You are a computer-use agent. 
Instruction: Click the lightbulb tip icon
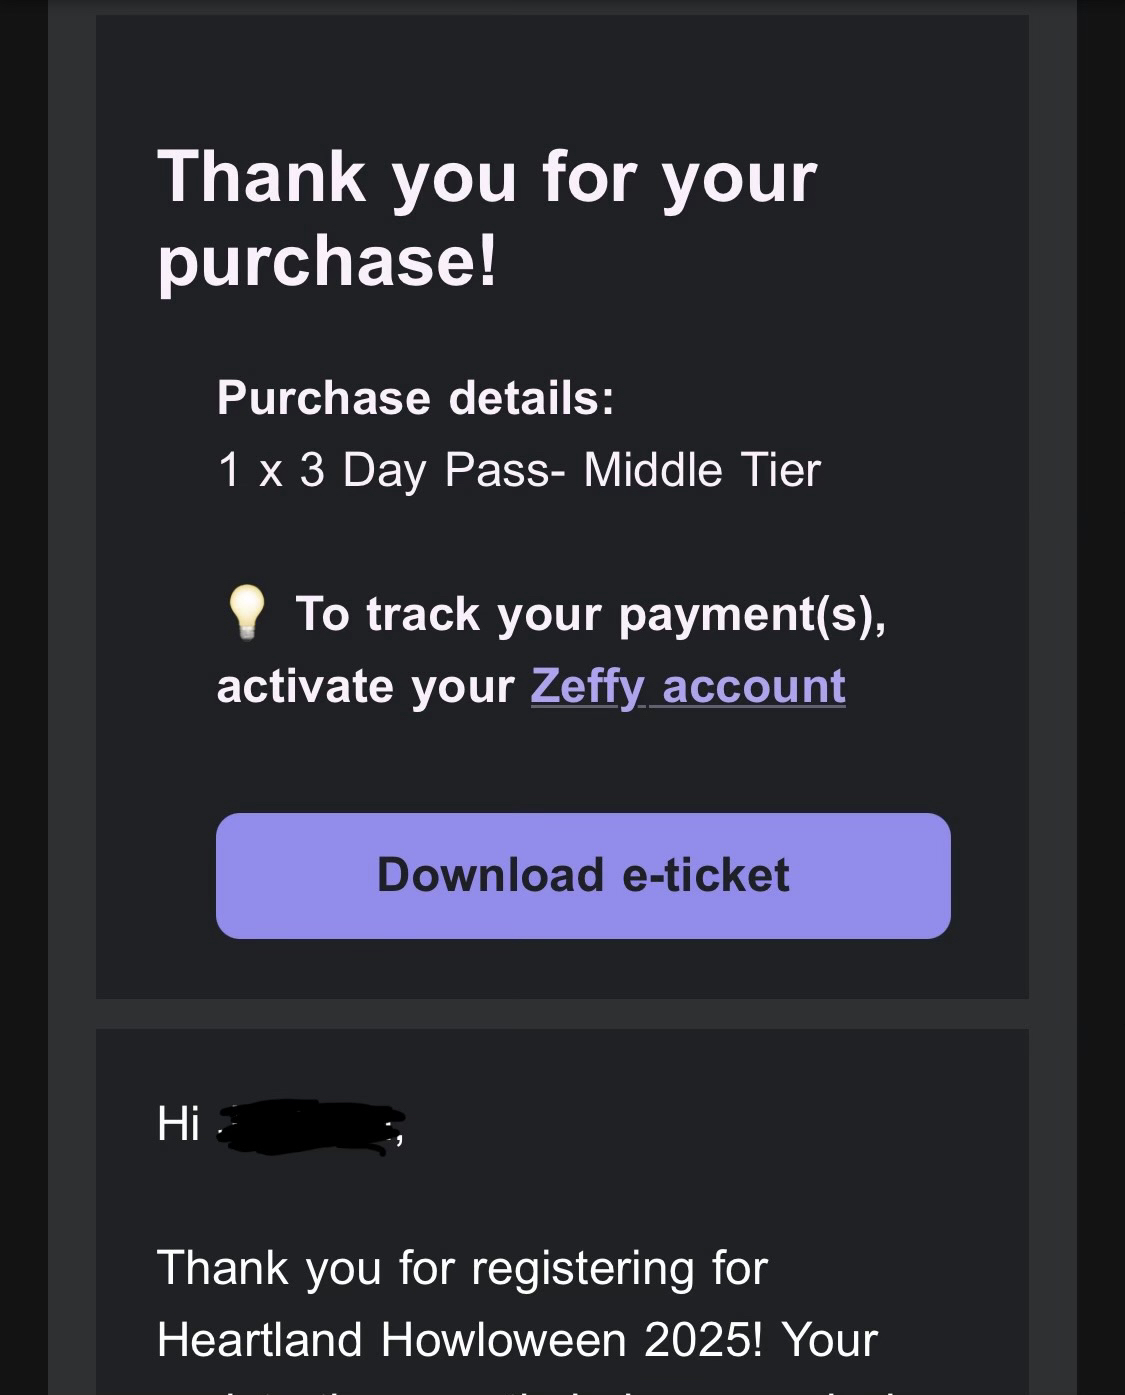coord(246,612)
